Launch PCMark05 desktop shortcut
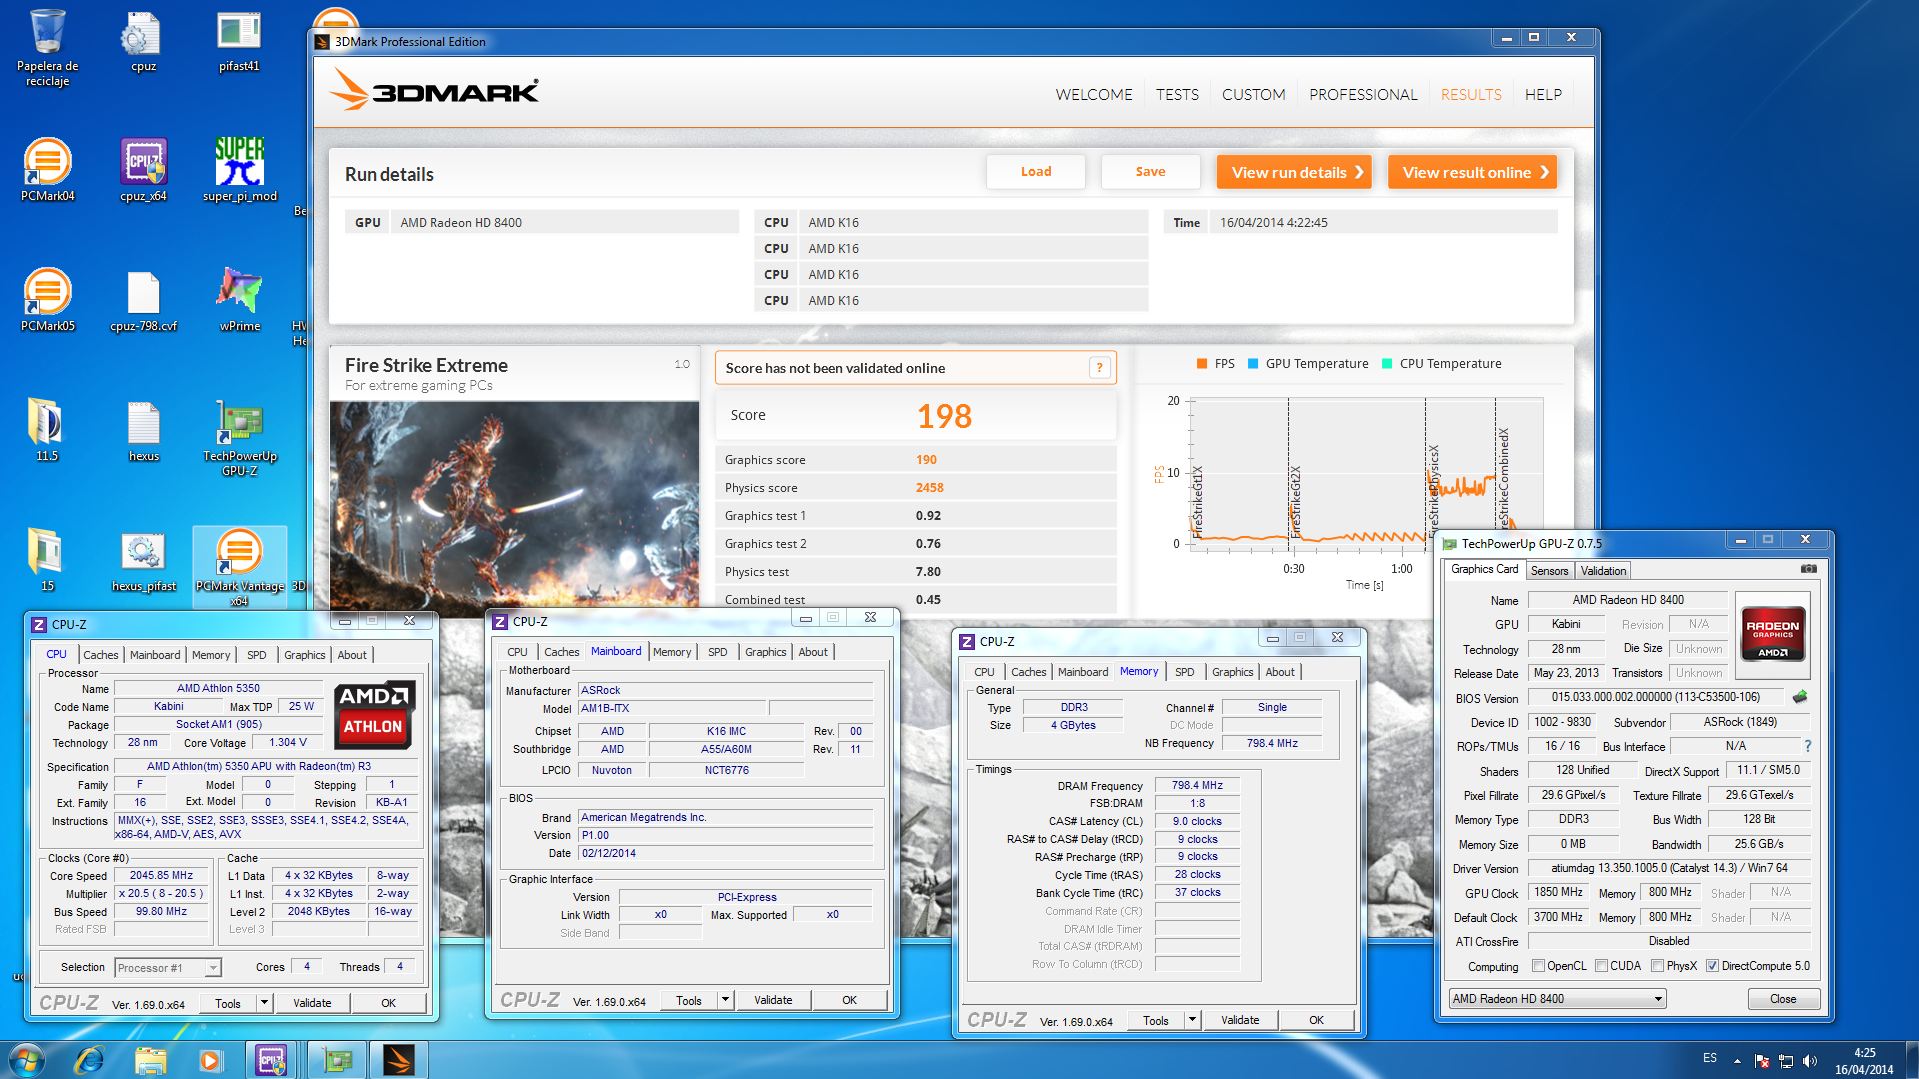The width and height of the screenshot is (1919, 1079). click(x=47, y=300)
